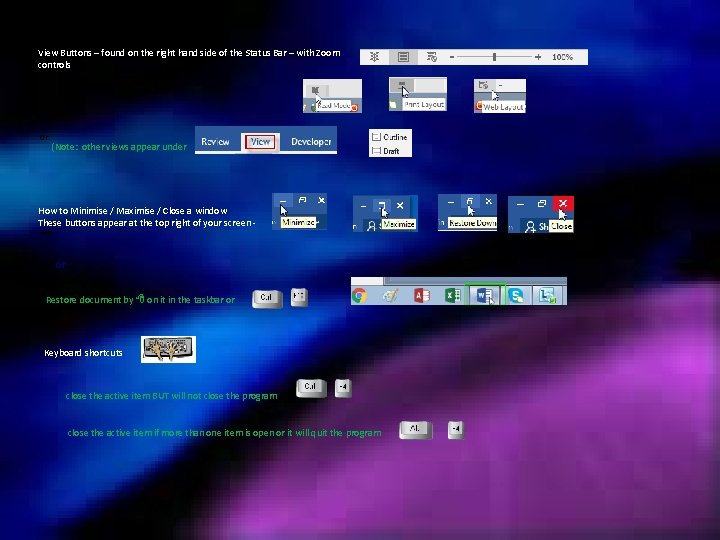Click the highlighted maximize button above Maximize tooltip
The image size is (720, 540).
(382, 206)
